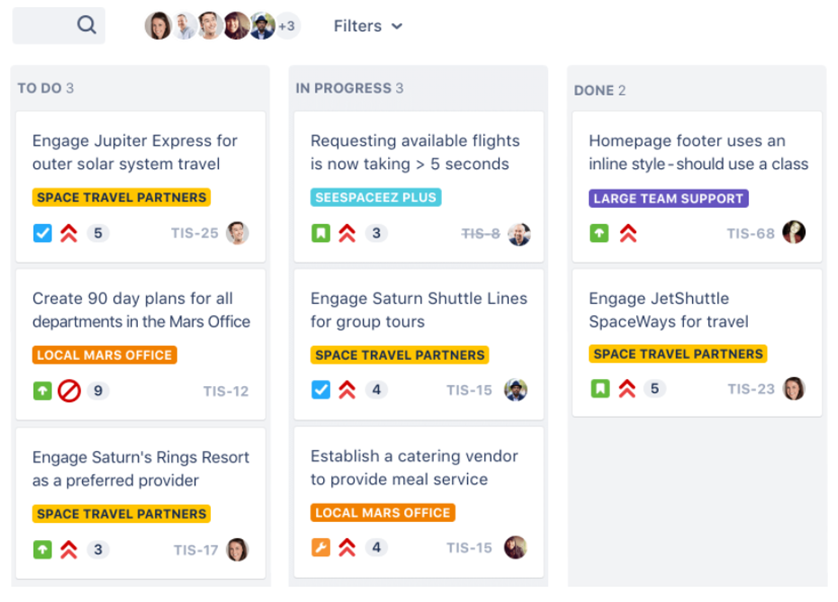Click the DONE column header
The height and width of the screenshot is (602, 838).
click(600, 90)
